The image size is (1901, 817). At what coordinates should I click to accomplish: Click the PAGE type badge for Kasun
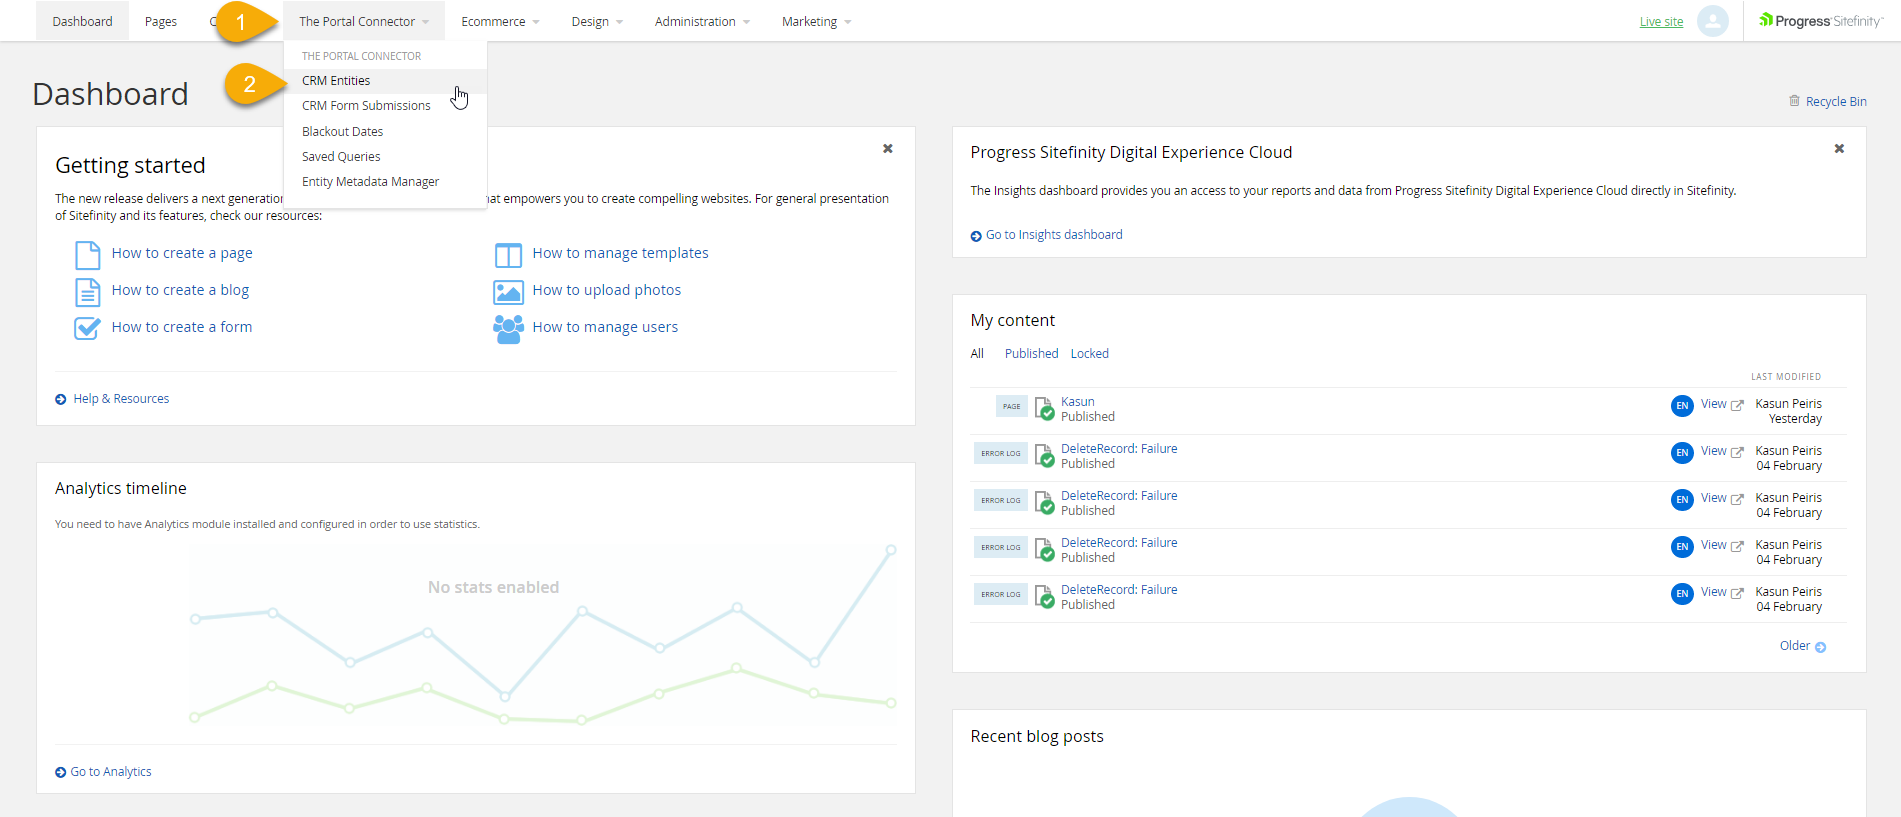tap(1012, 406)
